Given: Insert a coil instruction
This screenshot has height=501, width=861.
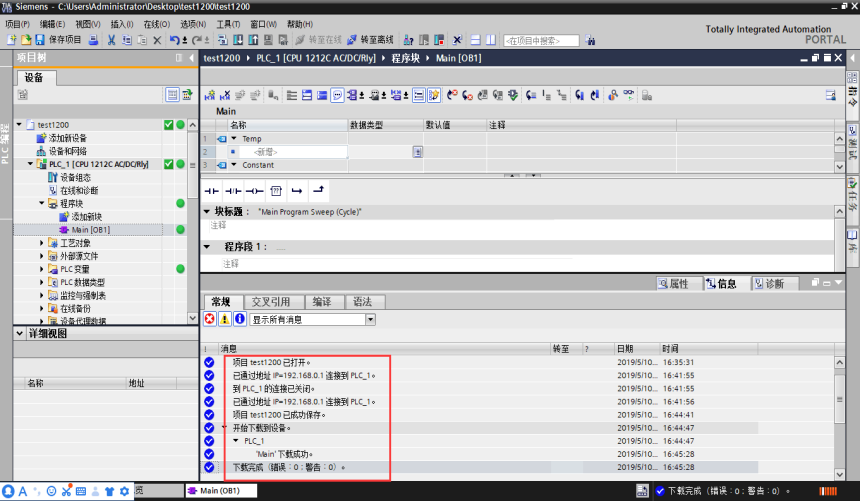Looking at the screenshot, I should pos(254,191).
